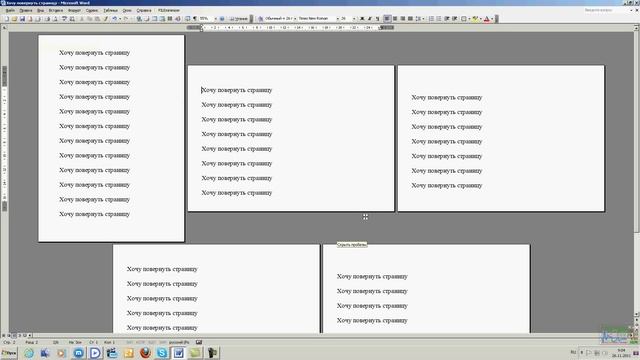Click the help question input field
Viewport: 640px width, 360px height.
tap(604, 10)
